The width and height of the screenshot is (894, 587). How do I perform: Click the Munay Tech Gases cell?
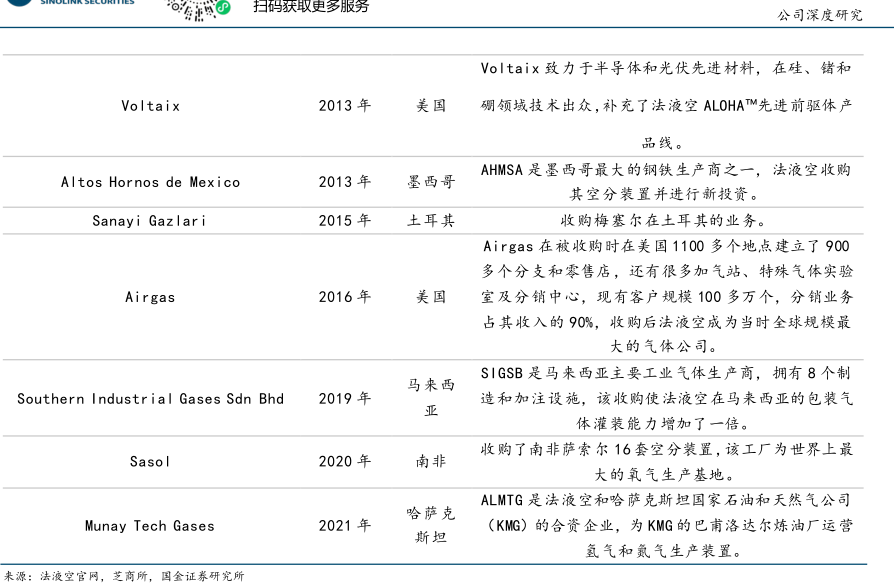tap(150, 525)
